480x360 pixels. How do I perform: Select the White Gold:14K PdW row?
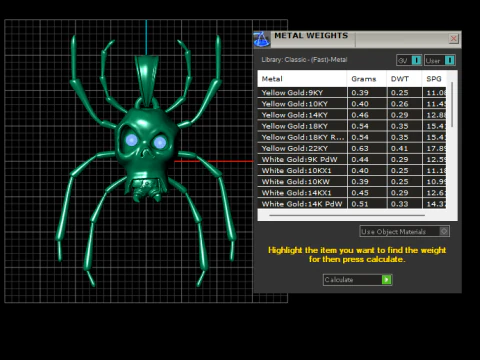[352, 204]
